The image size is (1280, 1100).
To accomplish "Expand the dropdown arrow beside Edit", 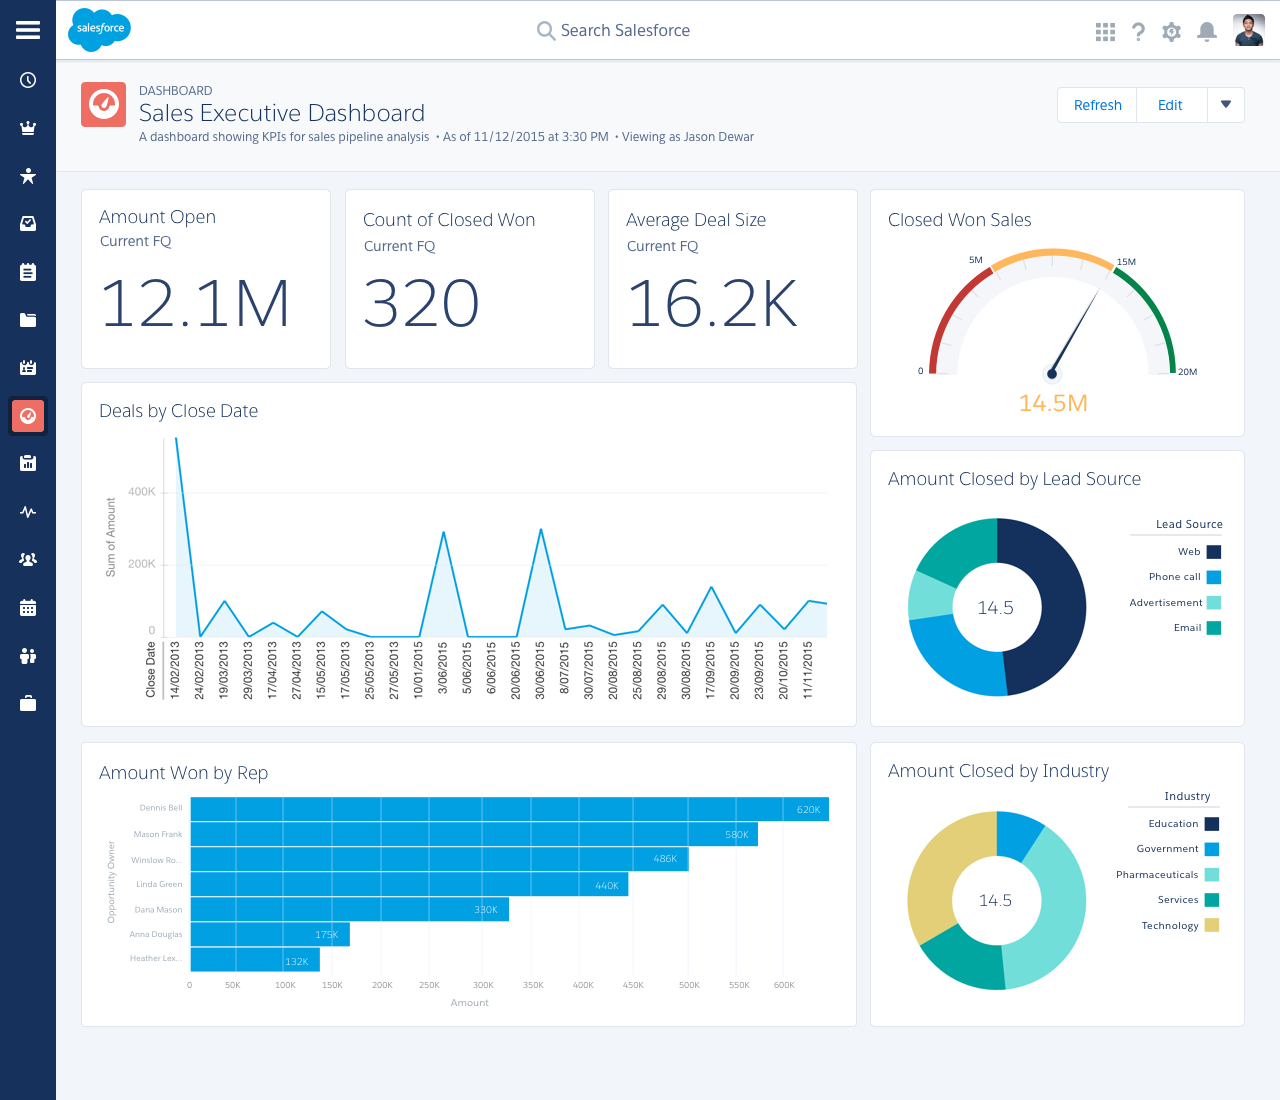I will click(x=1226, y=105).
